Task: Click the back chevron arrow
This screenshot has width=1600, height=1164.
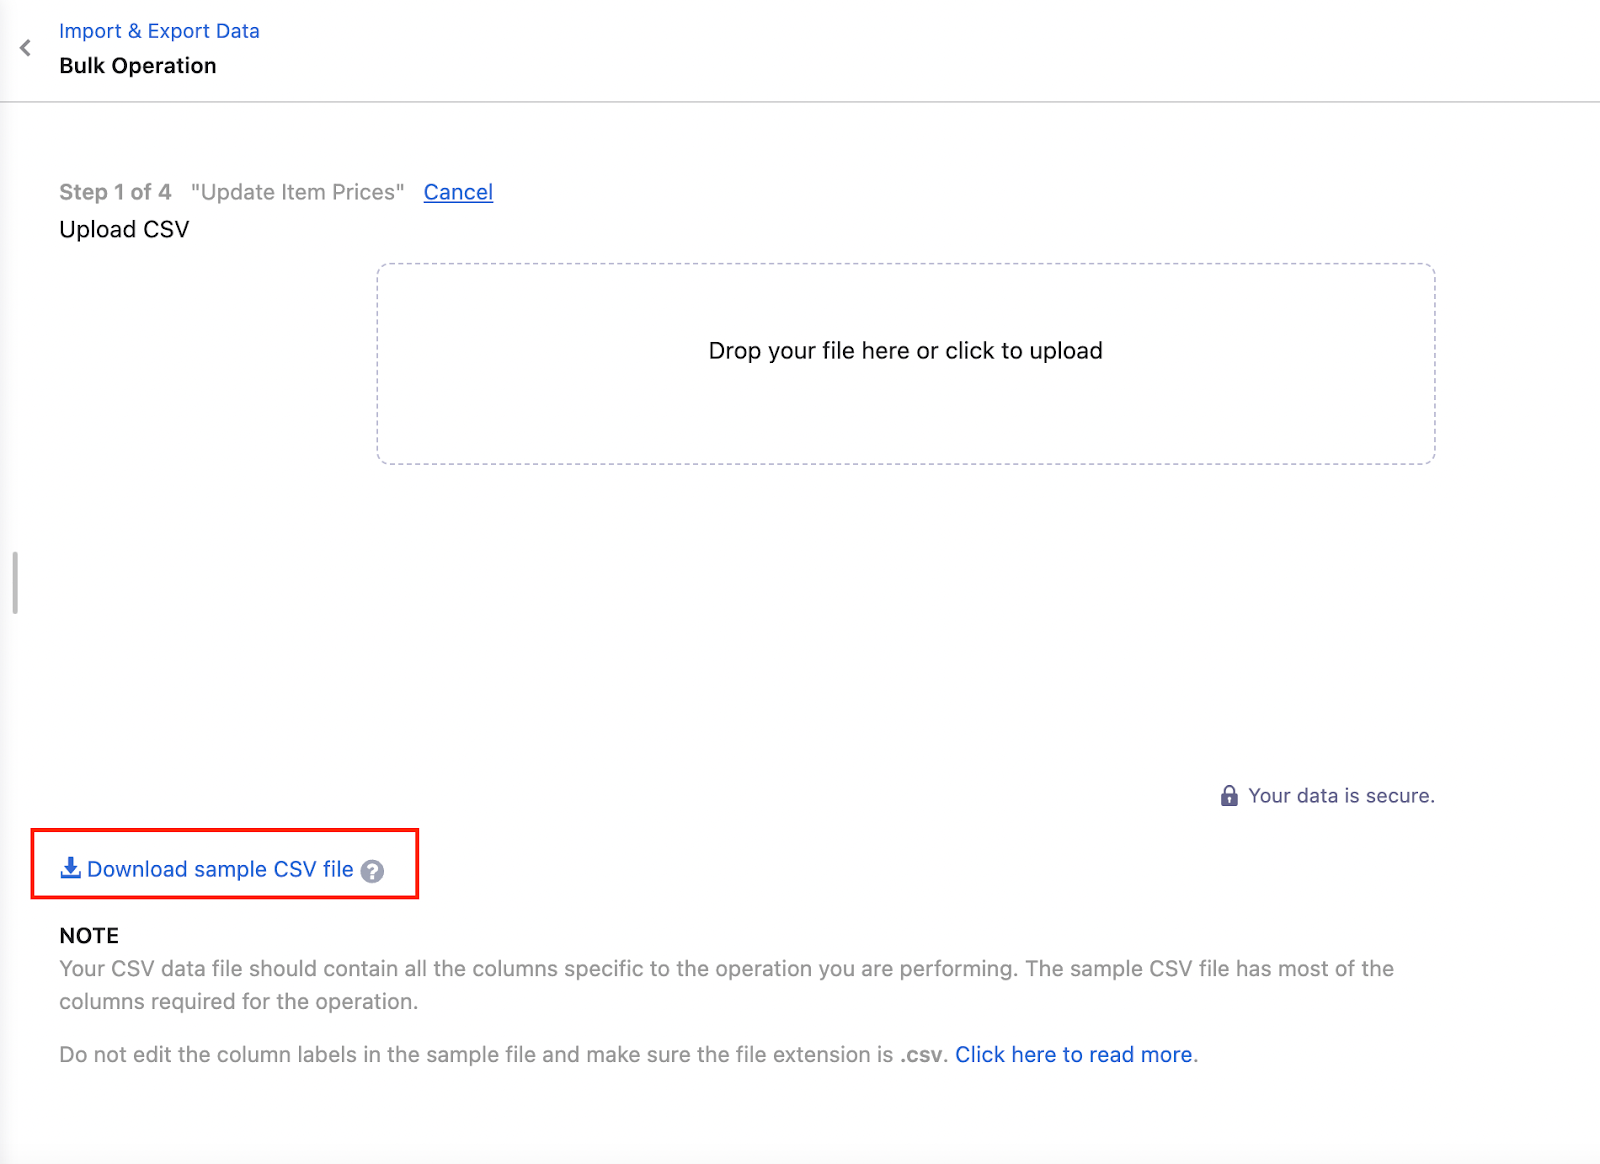Action: [x=25, y=48]
